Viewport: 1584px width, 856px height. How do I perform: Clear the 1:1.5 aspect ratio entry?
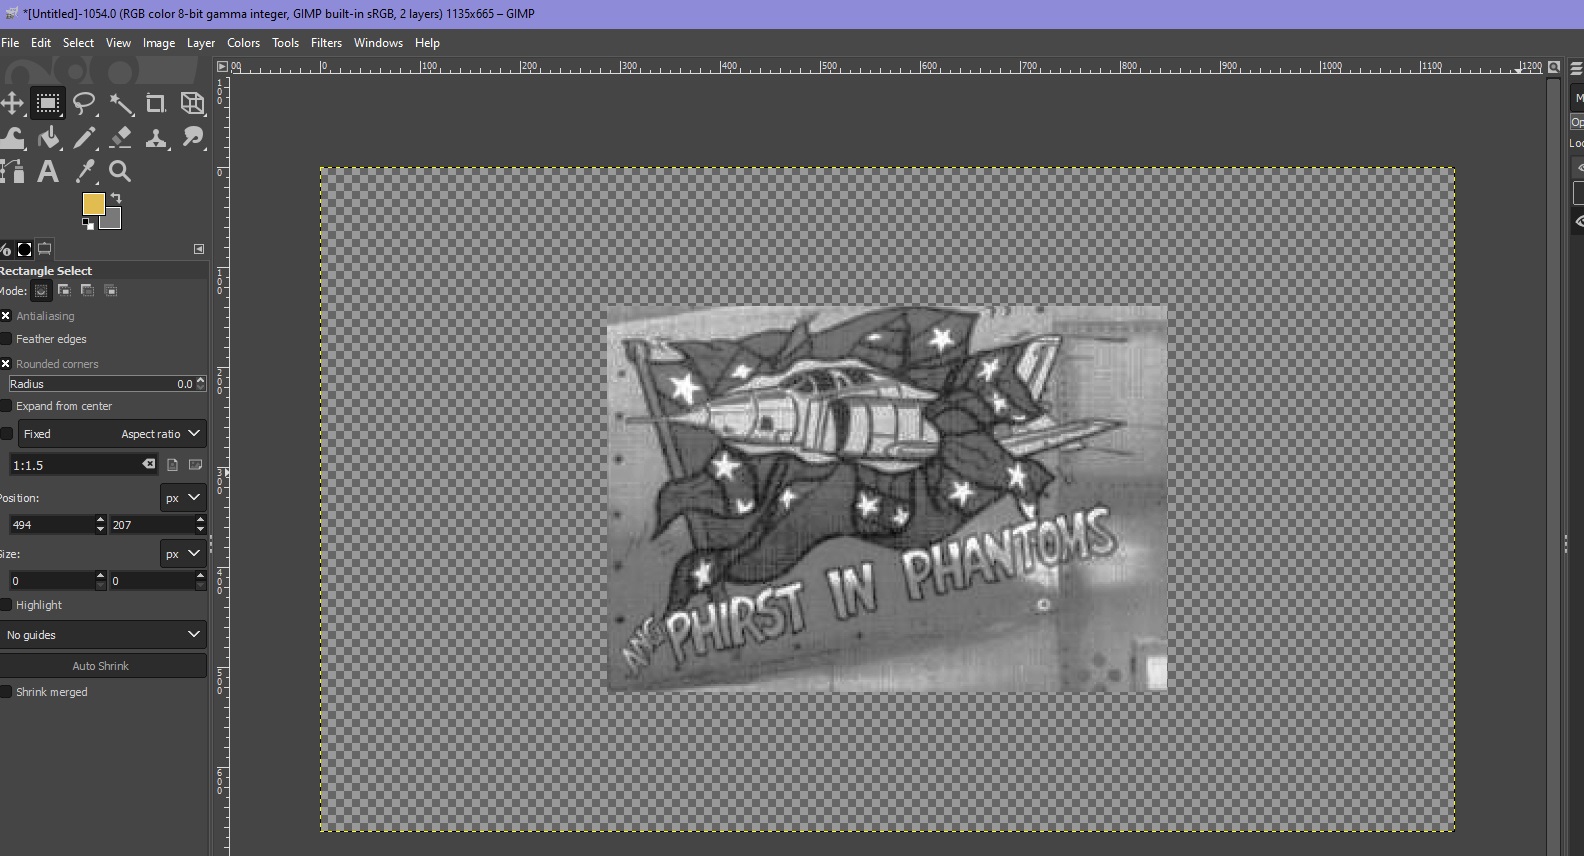149,464
